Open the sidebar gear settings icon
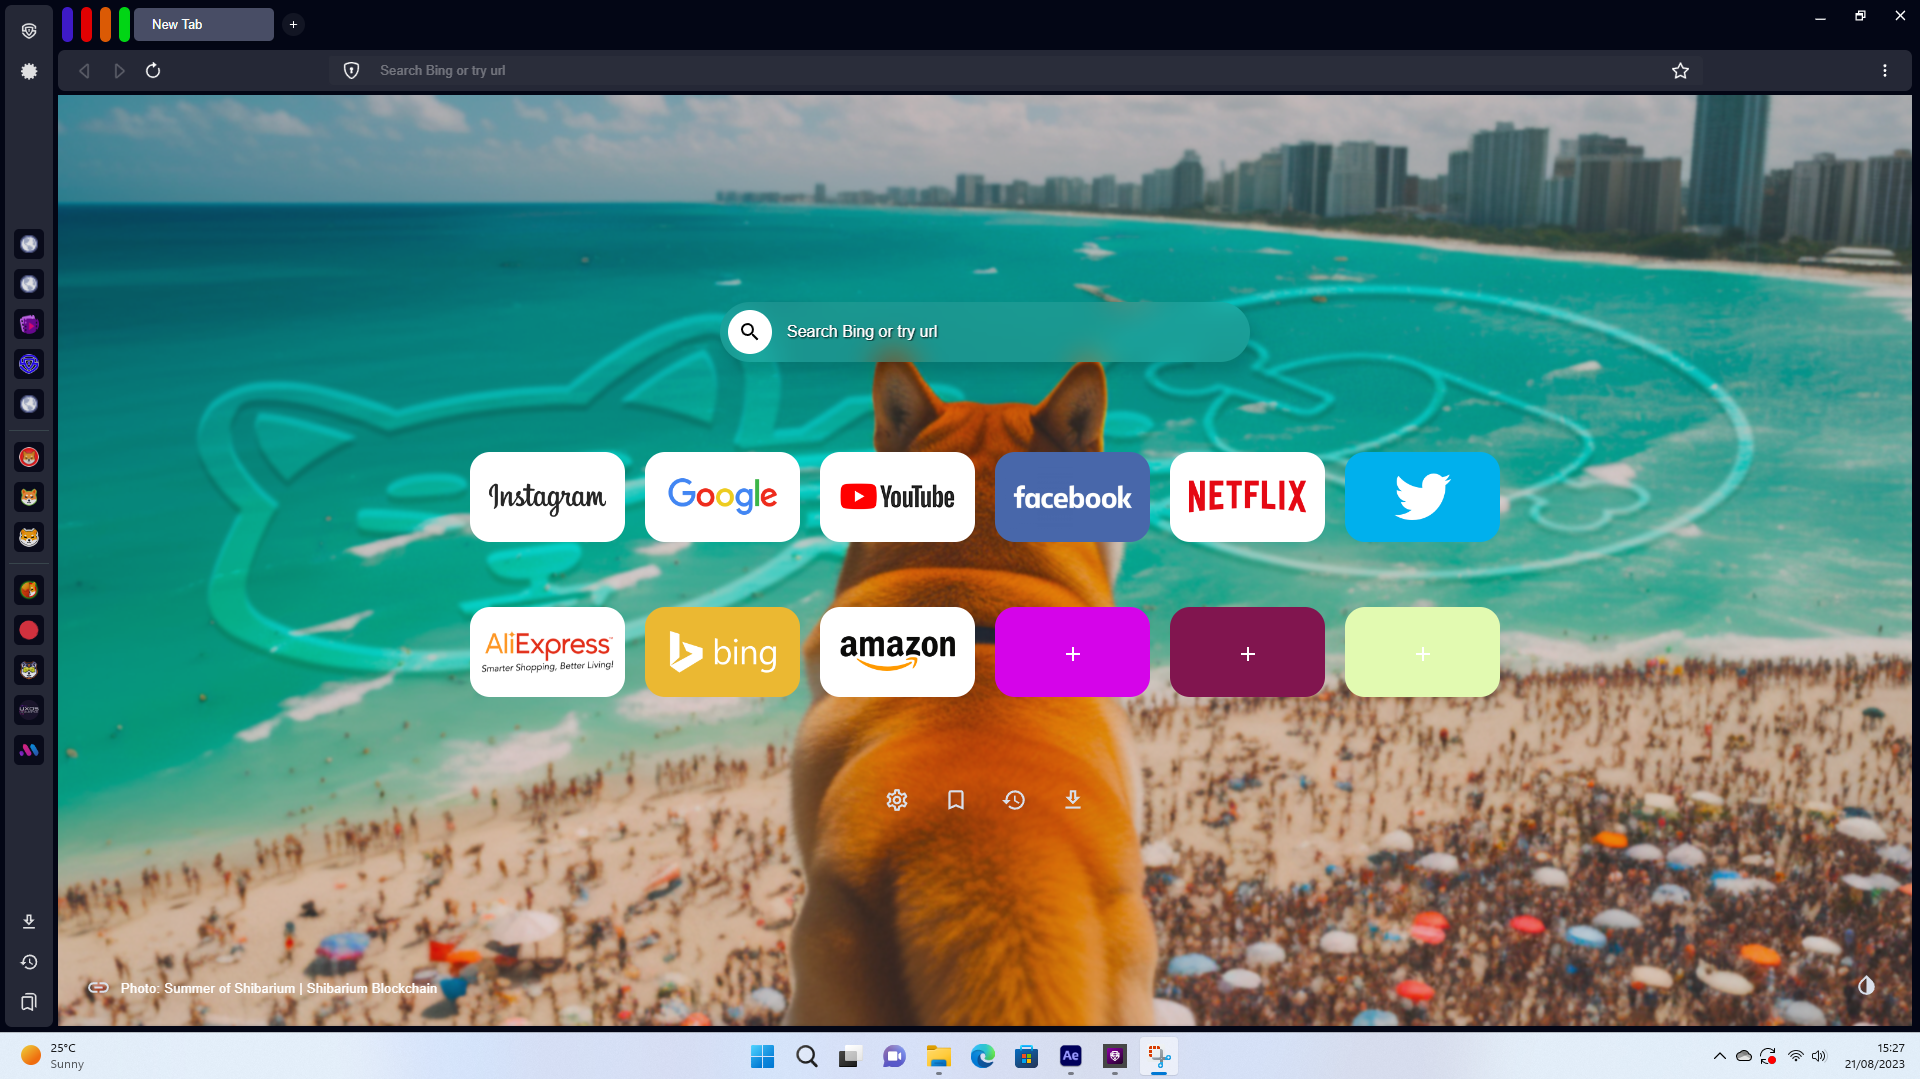 (29, 71)
